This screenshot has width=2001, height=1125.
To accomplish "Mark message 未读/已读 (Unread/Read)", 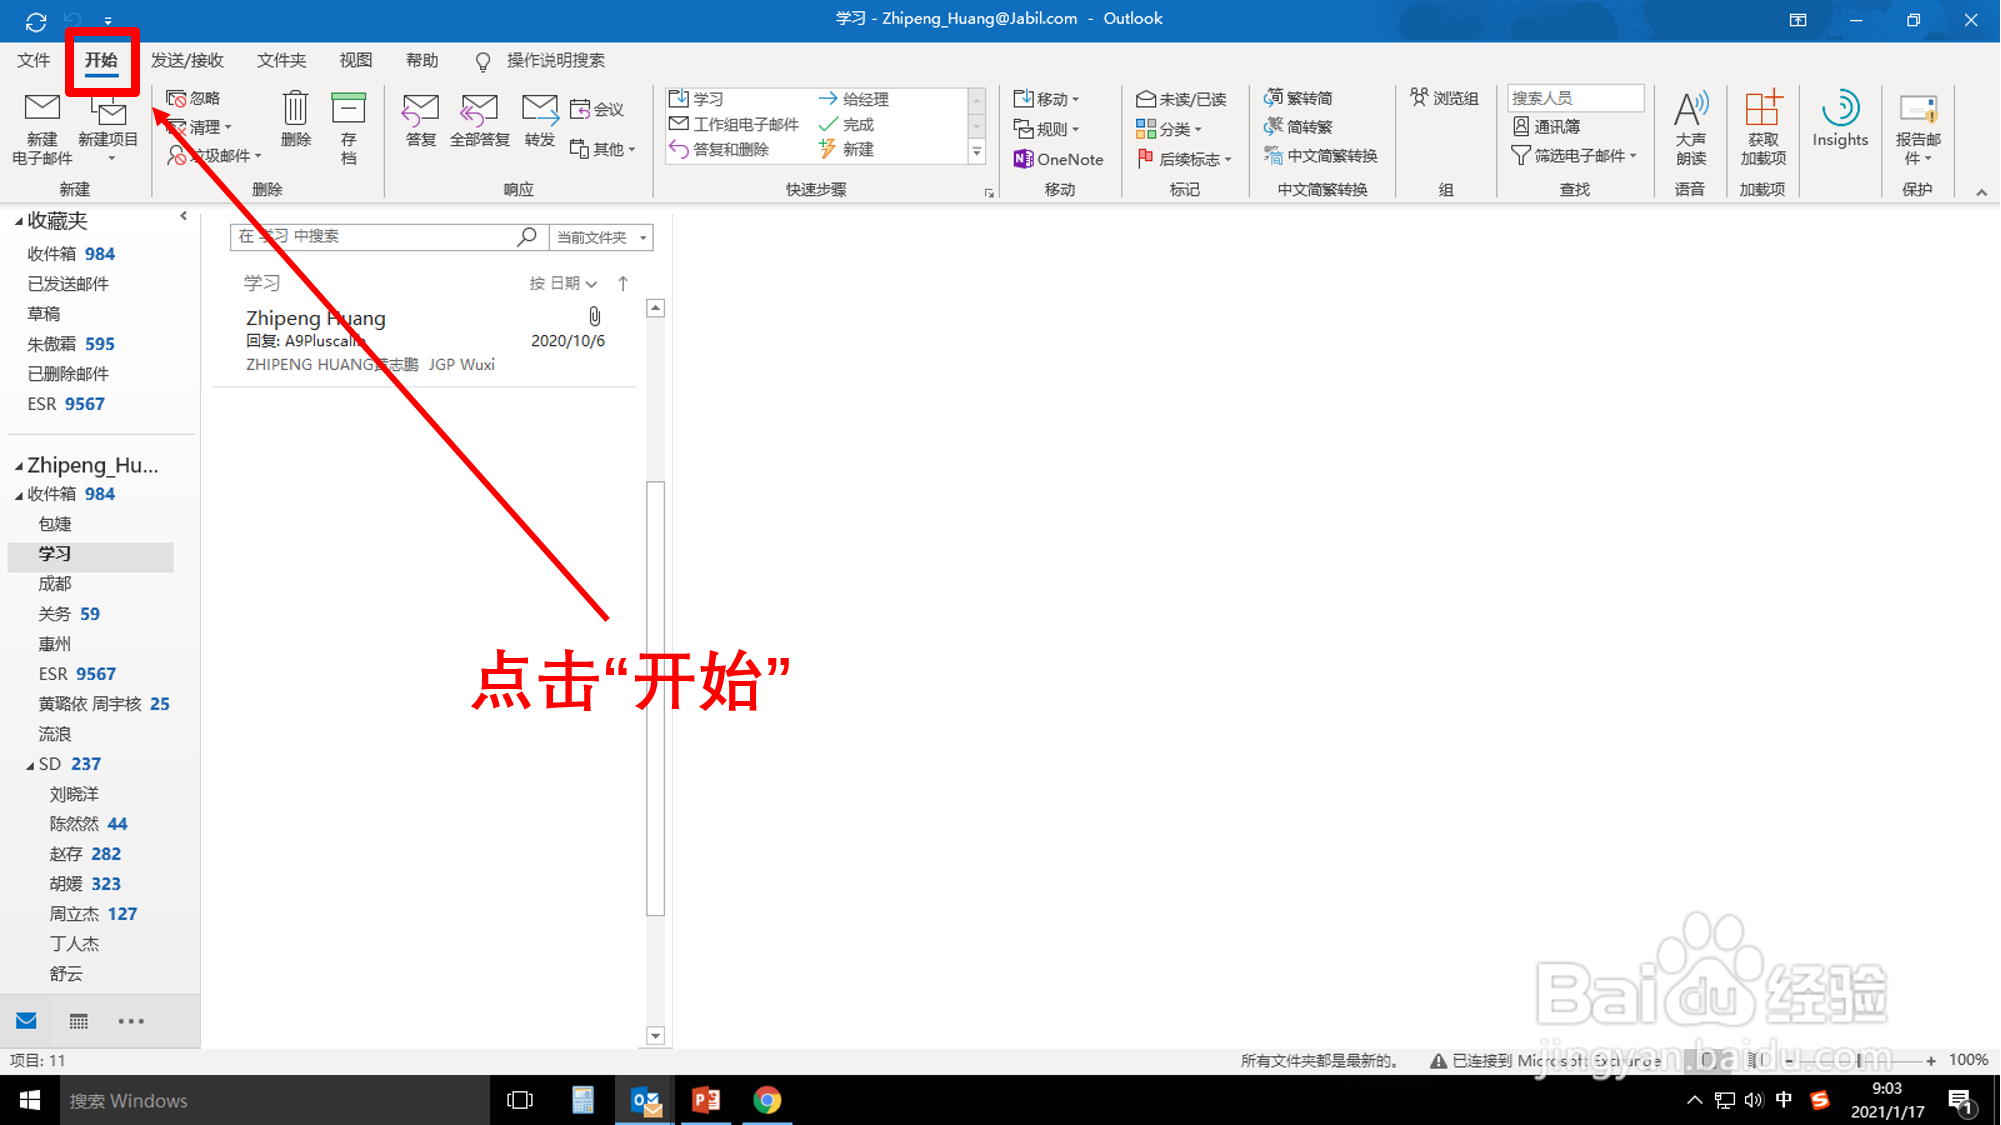I will 1183,98.
